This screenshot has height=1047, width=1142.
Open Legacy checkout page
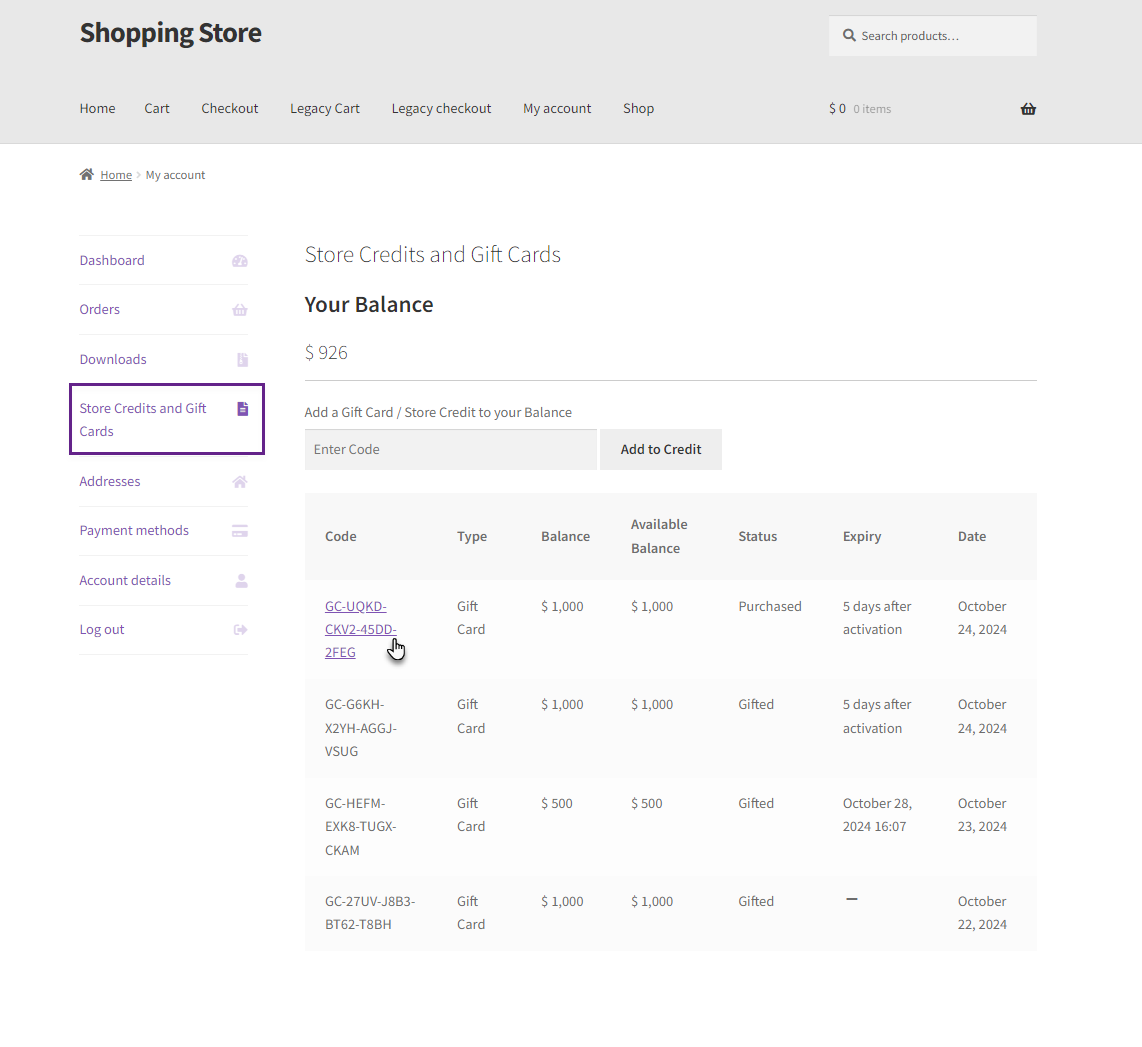[x=441, y=108]
